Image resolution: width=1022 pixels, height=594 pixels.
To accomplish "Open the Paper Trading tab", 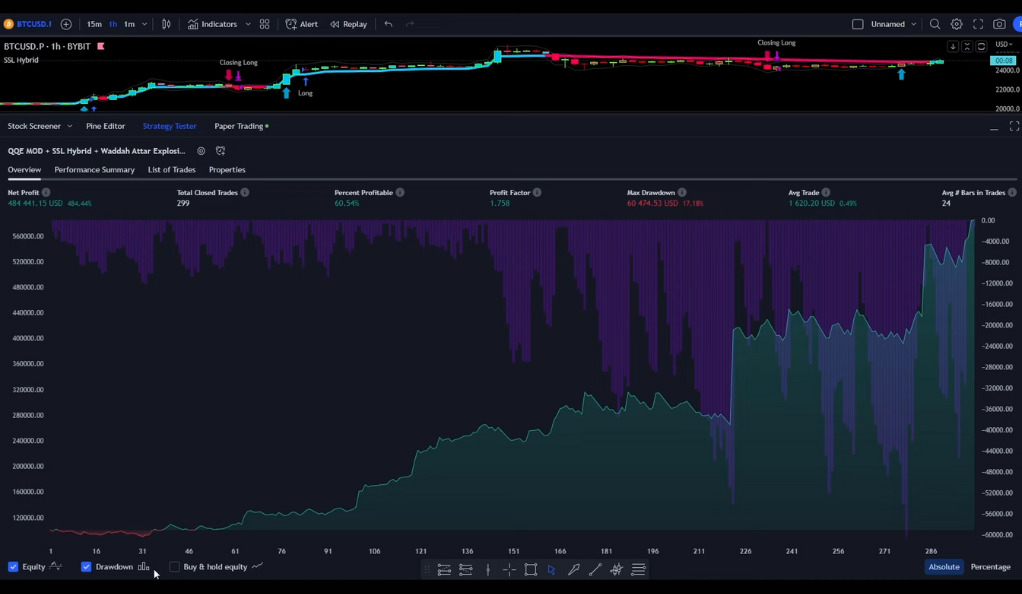I will click(x=239, y=126).
